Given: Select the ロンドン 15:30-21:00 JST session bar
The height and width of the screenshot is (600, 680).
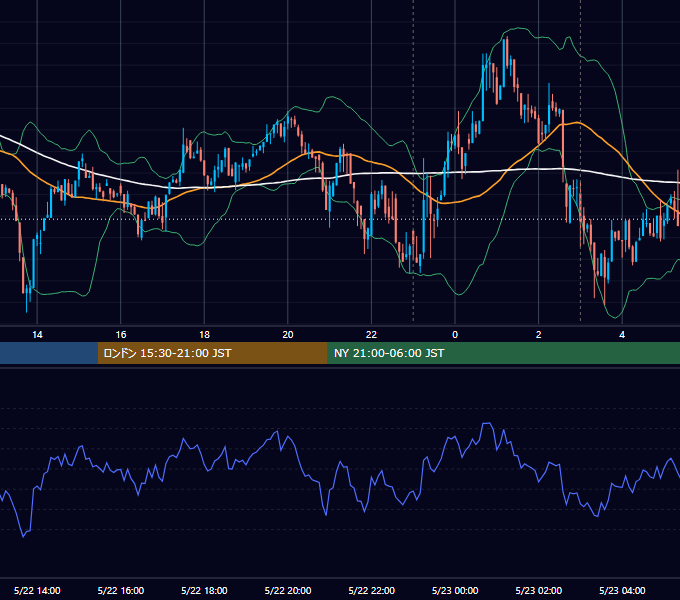Looking at the screenshot, I should coord(212,353).
